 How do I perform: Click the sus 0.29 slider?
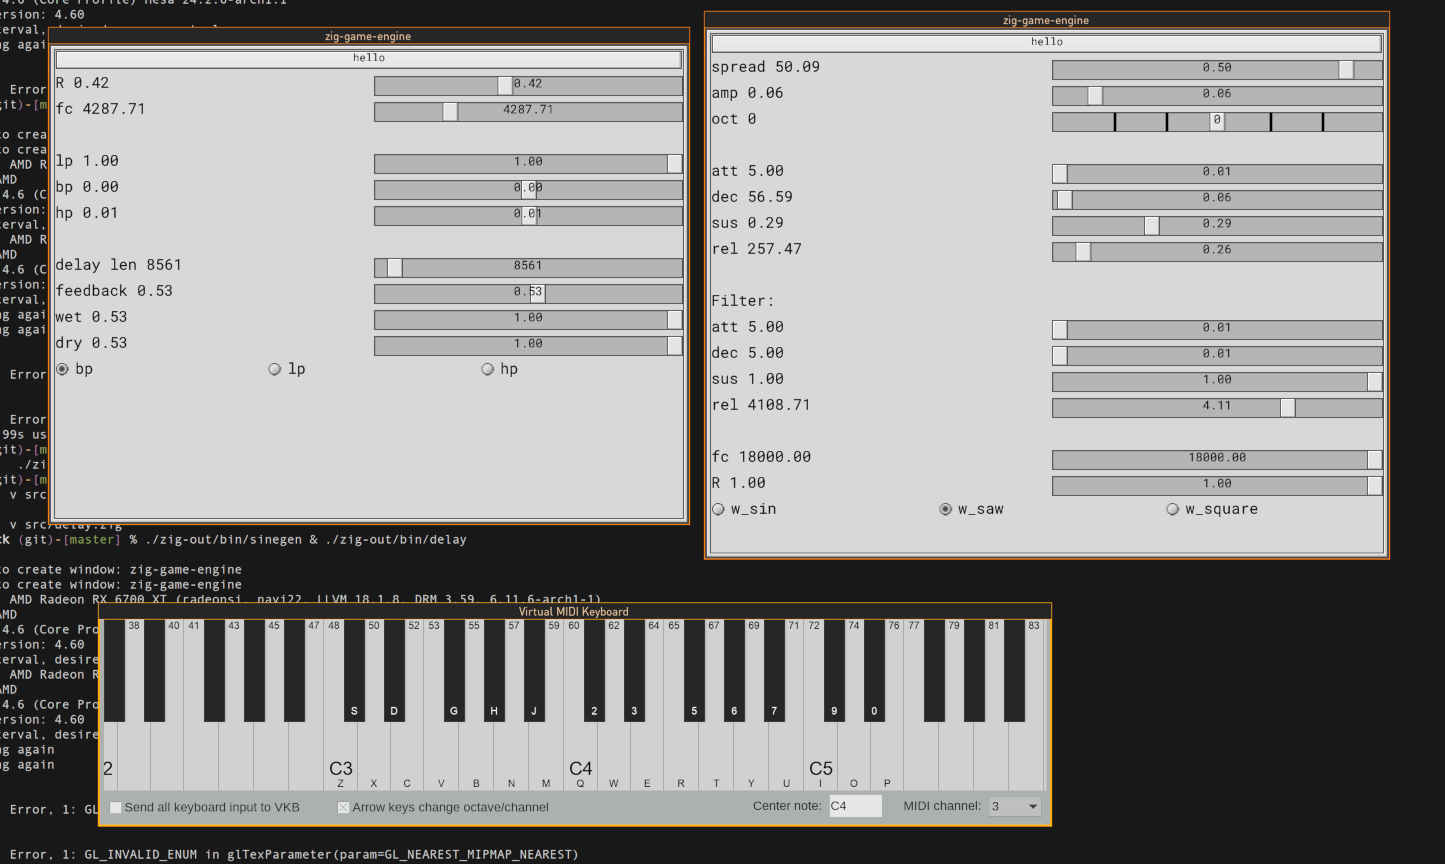tap(1217, 225)
